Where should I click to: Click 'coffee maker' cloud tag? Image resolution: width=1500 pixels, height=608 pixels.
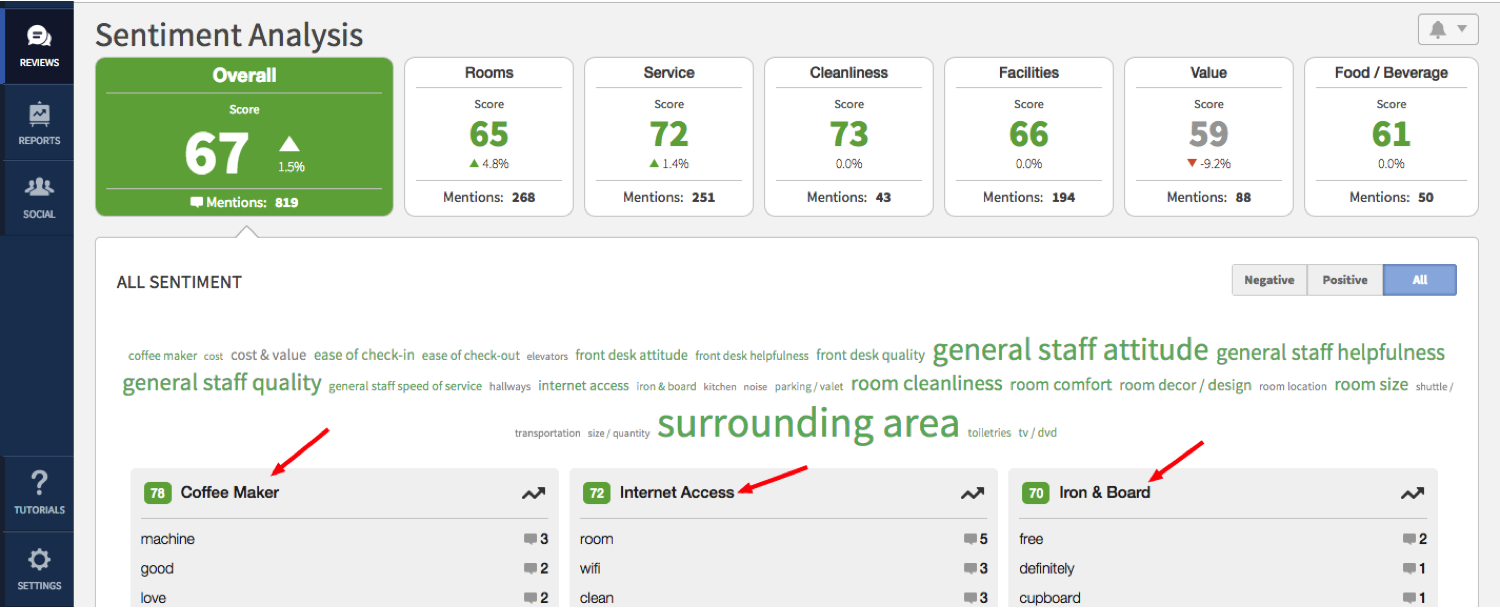tap(163, 356)
